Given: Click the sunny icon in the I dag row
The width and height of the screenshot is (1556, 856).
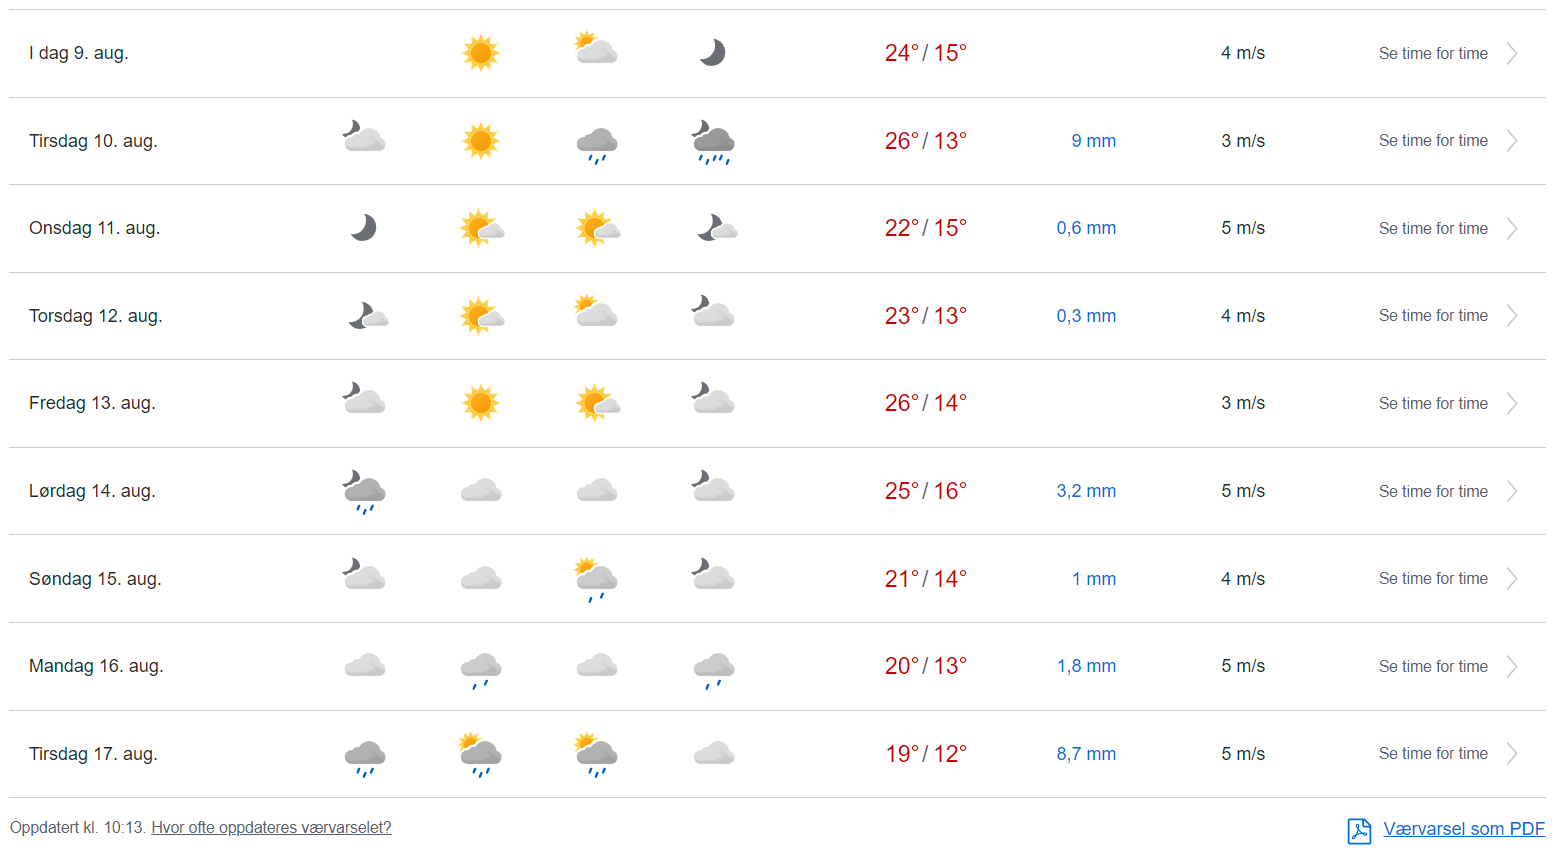Looking at the screenshot, I should click(481, 53).
